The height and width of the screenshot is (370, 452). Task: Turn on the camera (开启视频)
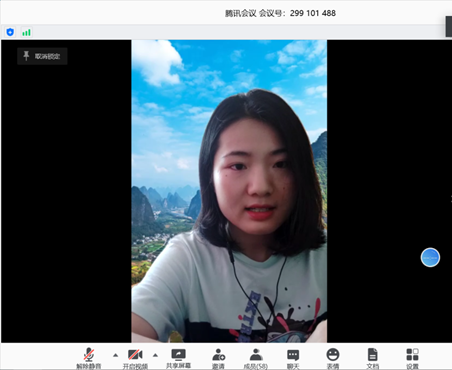[135, 358]
